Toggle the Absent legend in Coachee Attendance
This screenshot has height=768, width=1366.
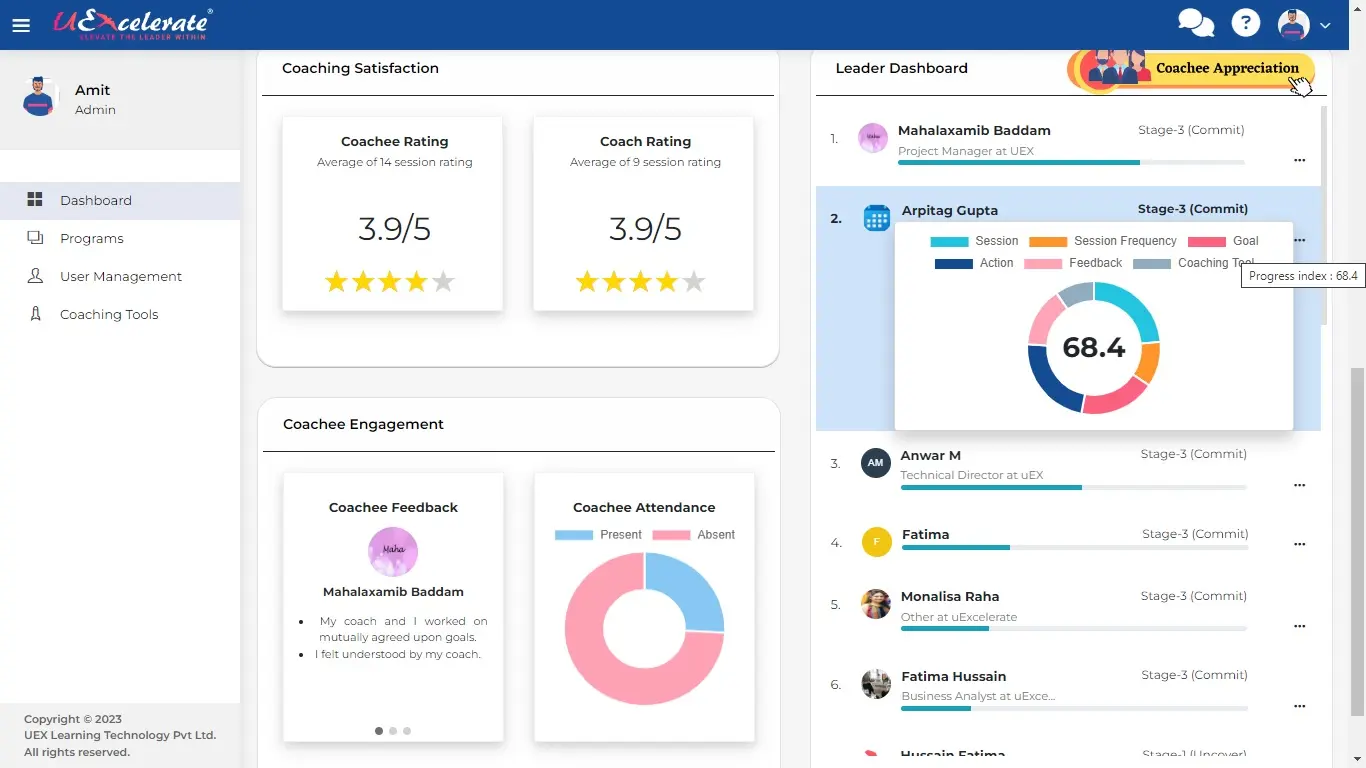pyautogui.click(x=694, y=535)
